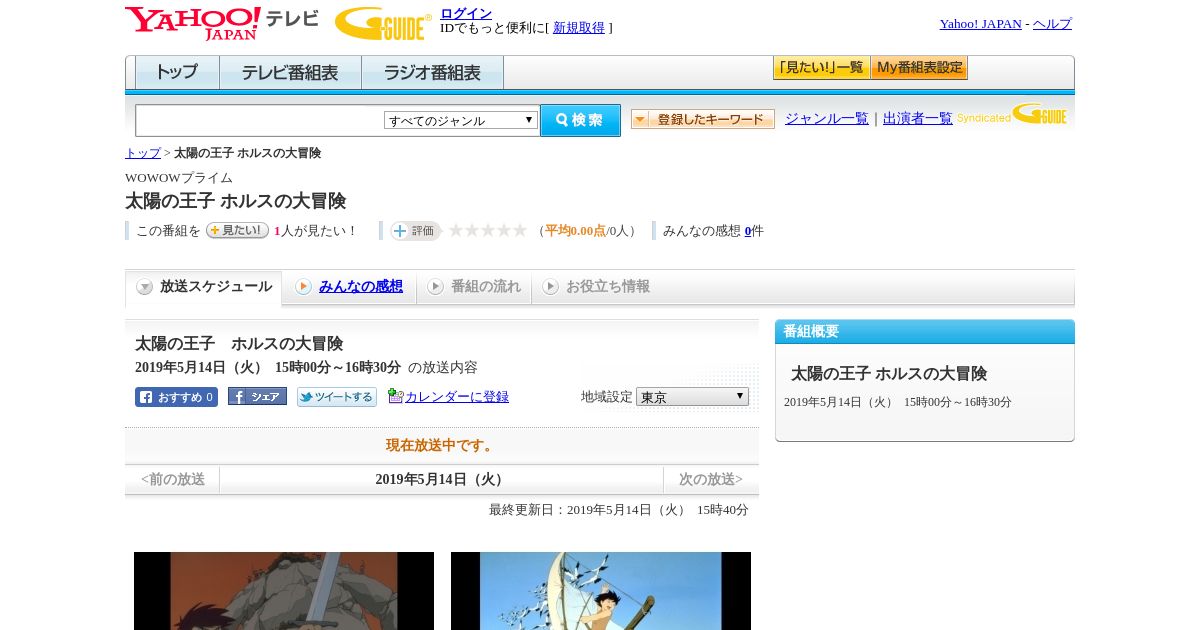Click the arrow icon beside 放送スケジュール
The width and height of the screenshot is (1200, 630).
[145, 287]
